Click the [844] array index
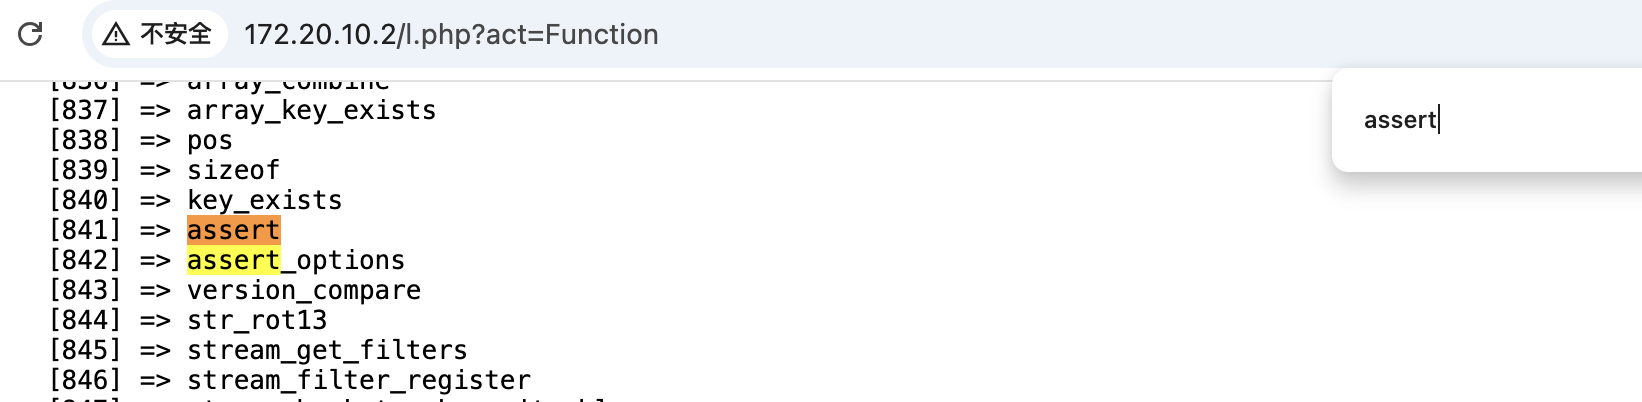1642x402 pixels. tap(85, 320)
